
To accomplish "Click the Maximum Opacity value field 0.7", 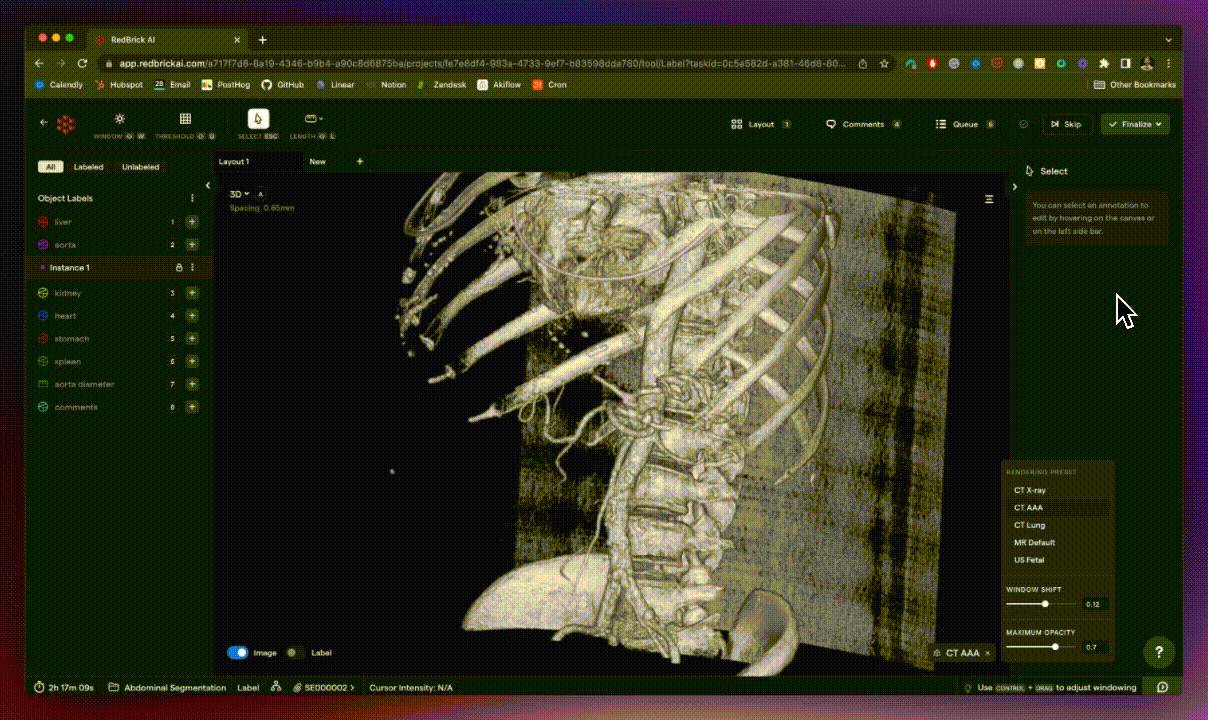I will click(1095, 647).
